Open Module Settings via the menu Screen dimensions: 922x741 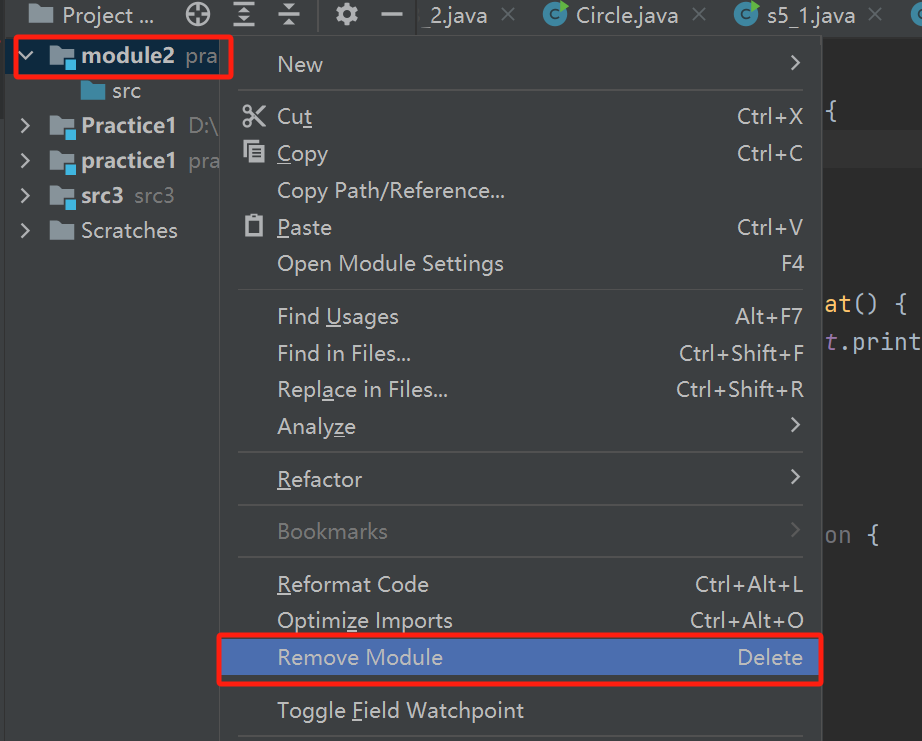(390, 263)
